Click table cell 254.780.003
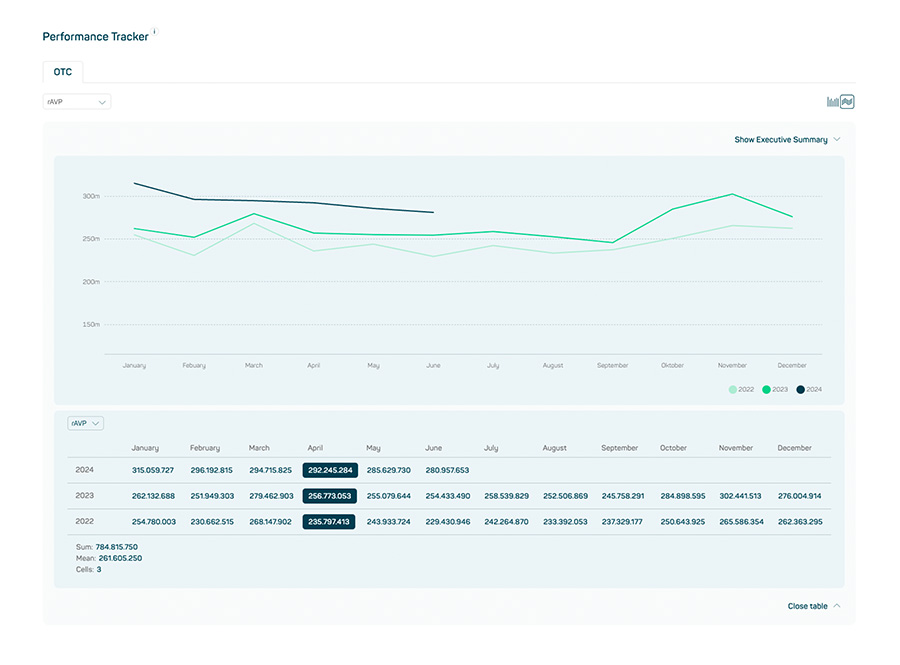Screen dimensions: 900x665 point(154,522)
